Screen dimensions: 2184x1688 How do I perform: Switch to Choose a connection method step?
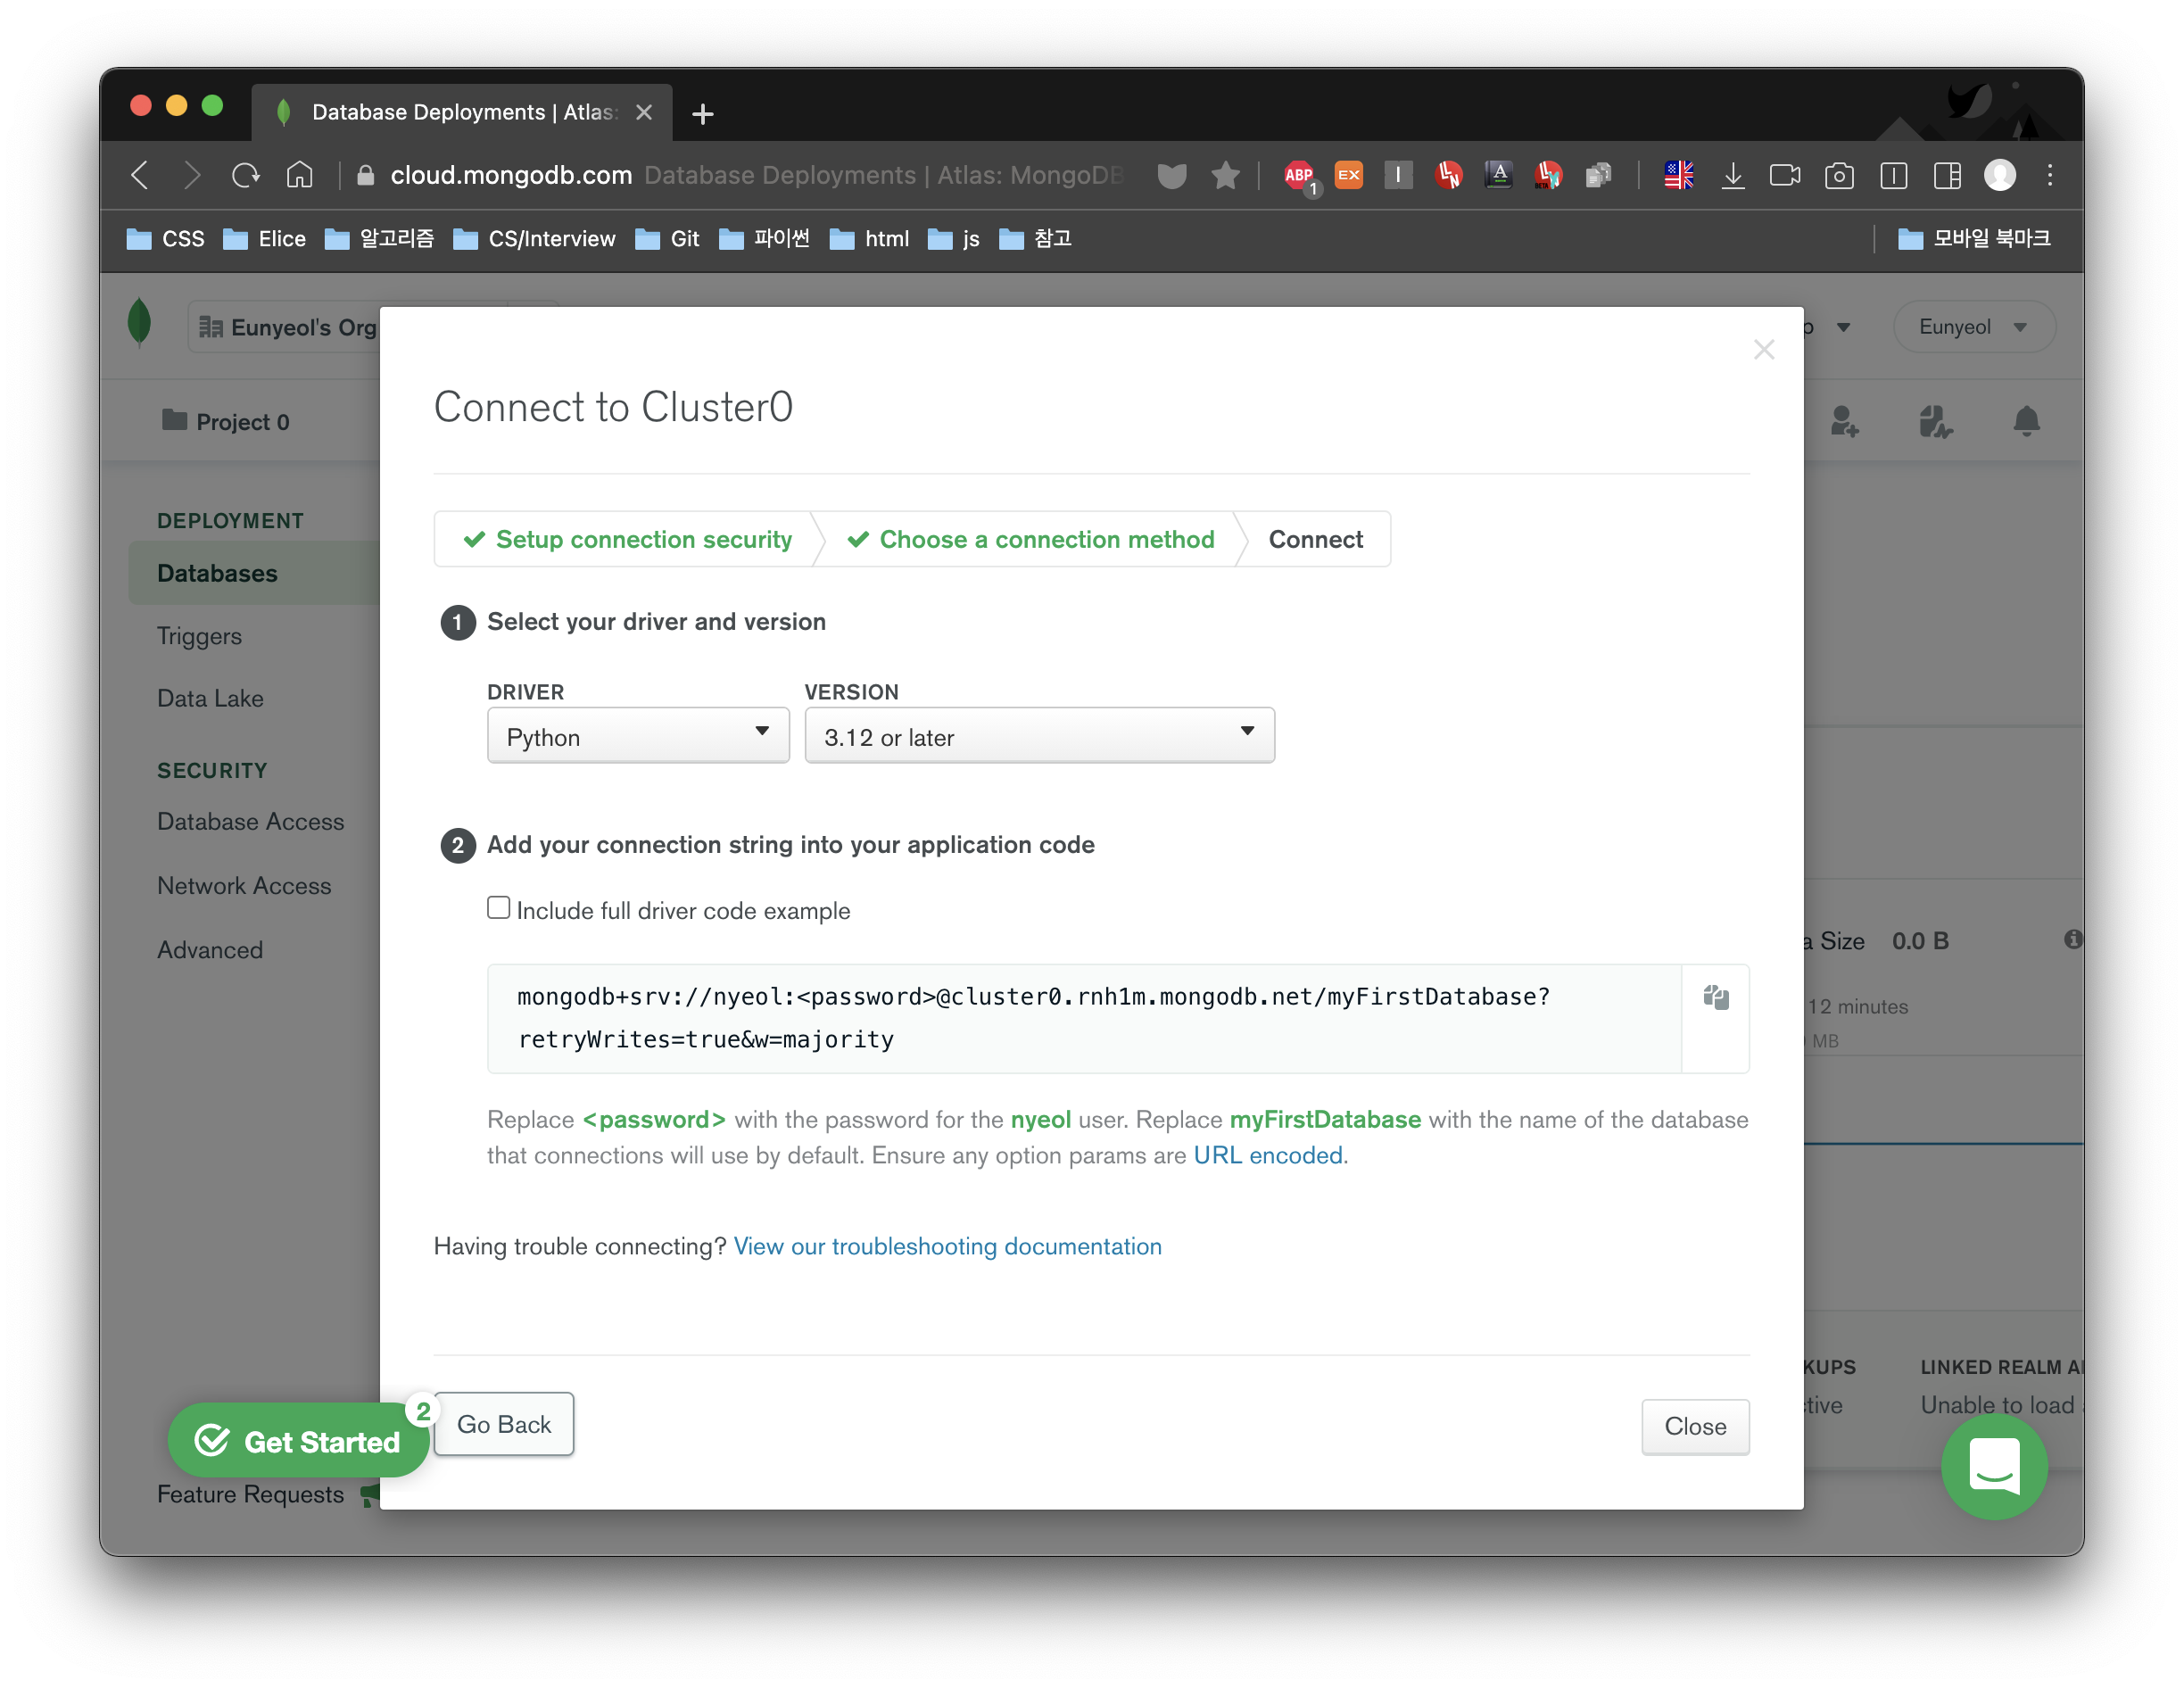pos(1030,540)
